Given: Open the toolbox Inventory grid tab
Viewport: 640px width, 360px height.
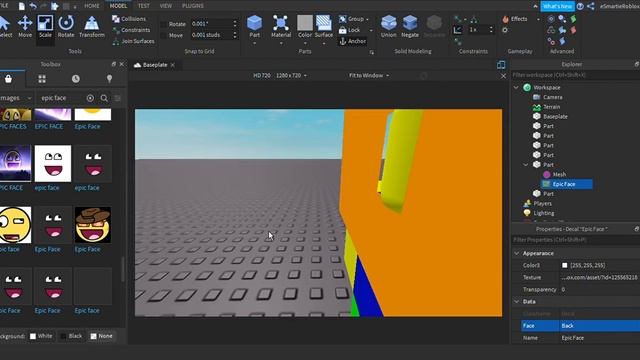Looking at the screenshot, I should coord(42,79).
